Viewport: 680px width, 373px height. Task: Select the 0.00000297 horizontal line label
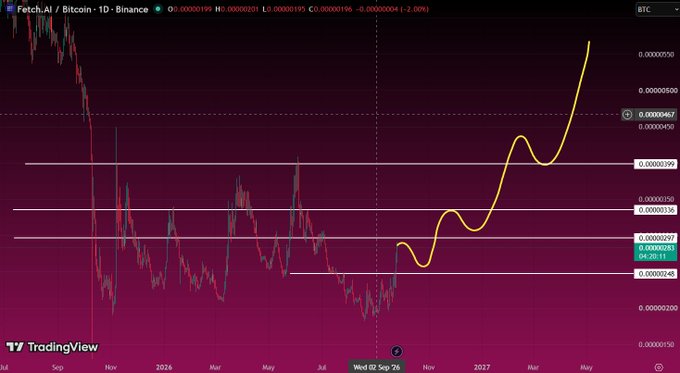pos(655,238)
